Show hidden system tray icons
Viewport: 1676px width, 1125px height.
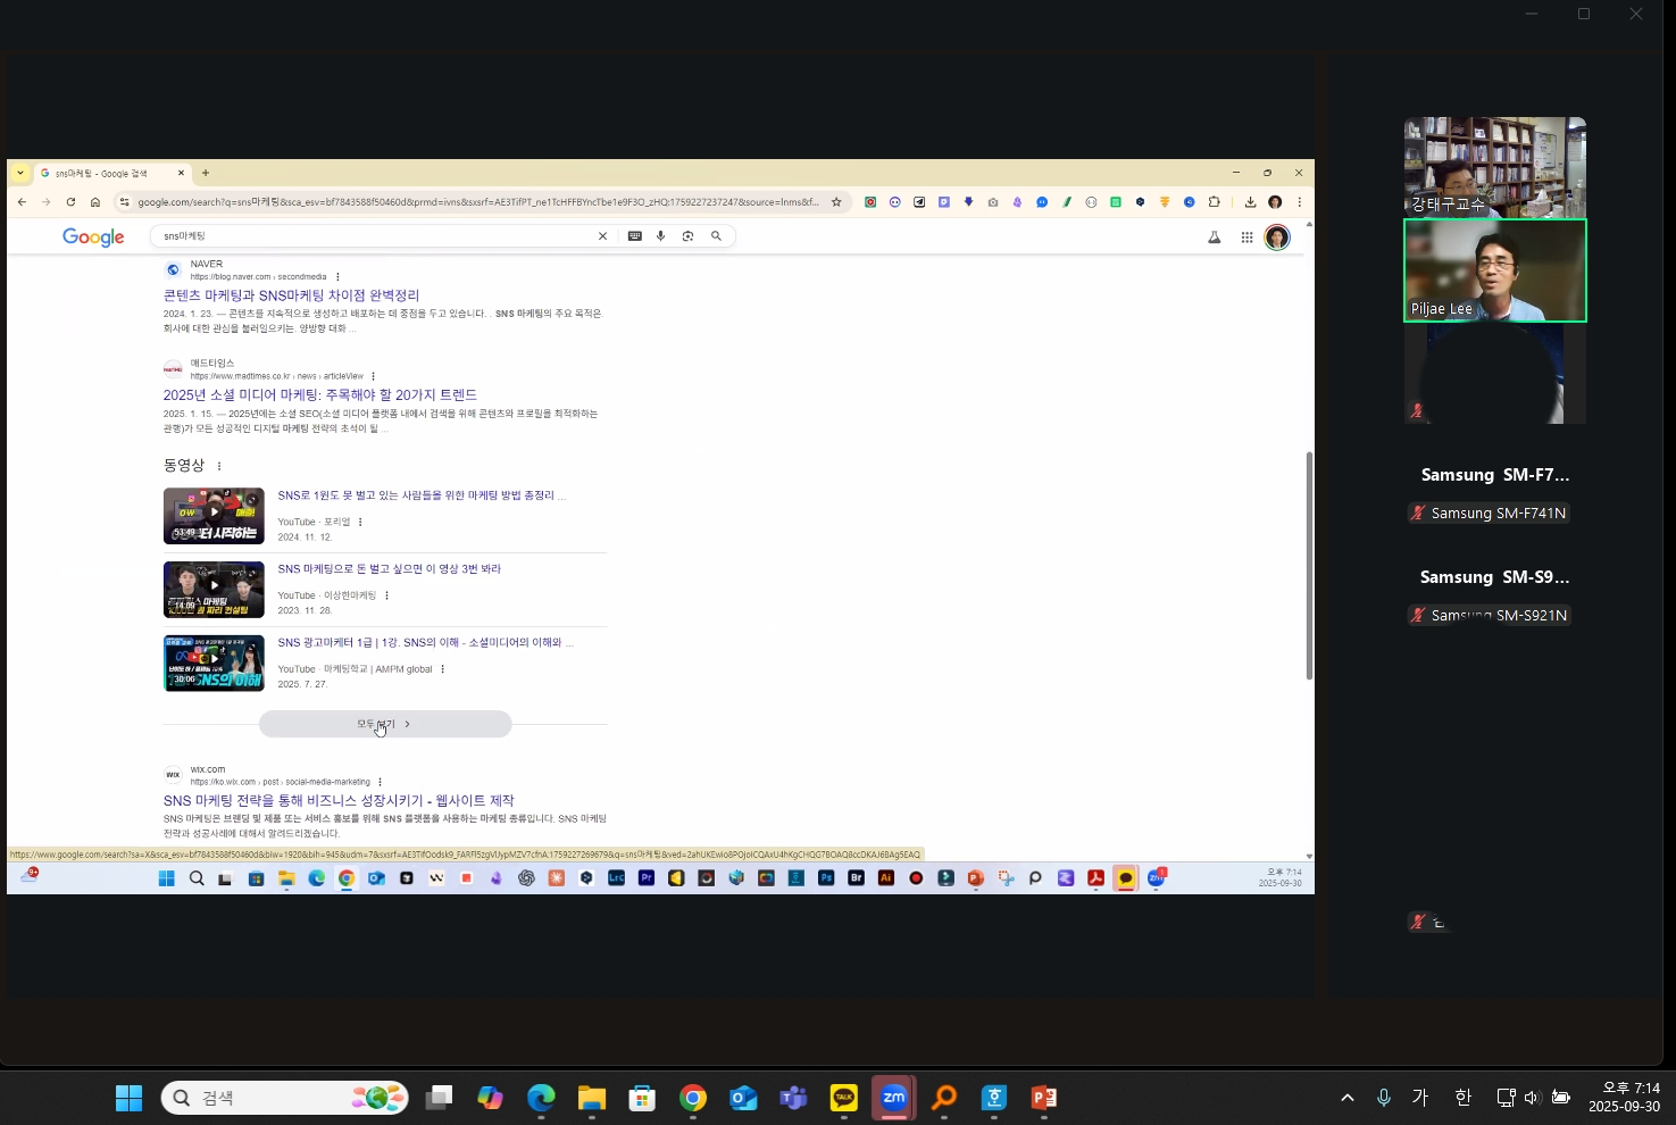pos(1347,1097)
